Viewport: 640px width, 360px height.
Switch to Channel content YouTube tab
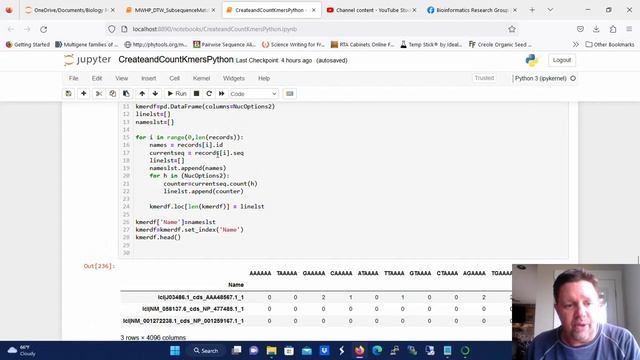(371, 10)
